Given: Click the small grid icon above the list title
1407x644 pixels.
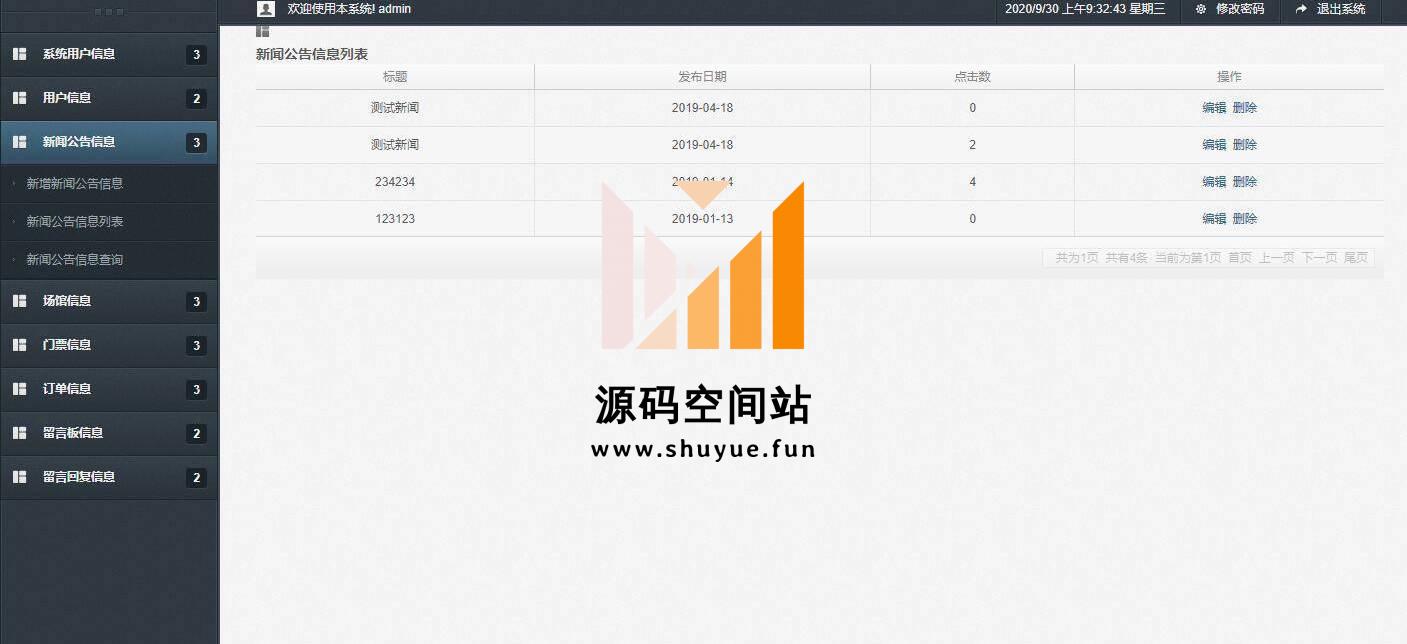Looking at the screenshot, I should pyautogui.click(x=263, y=31).
